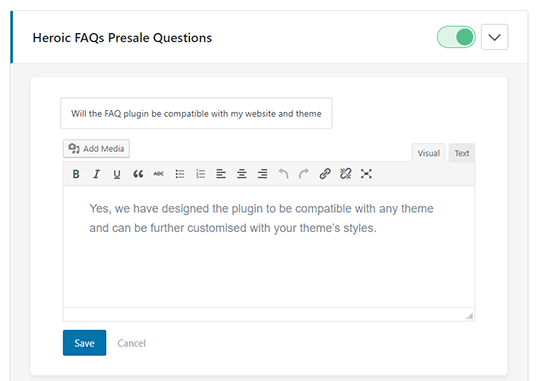
Task: Insert a blockquote in the answer
Action: (x=138, y=174)
